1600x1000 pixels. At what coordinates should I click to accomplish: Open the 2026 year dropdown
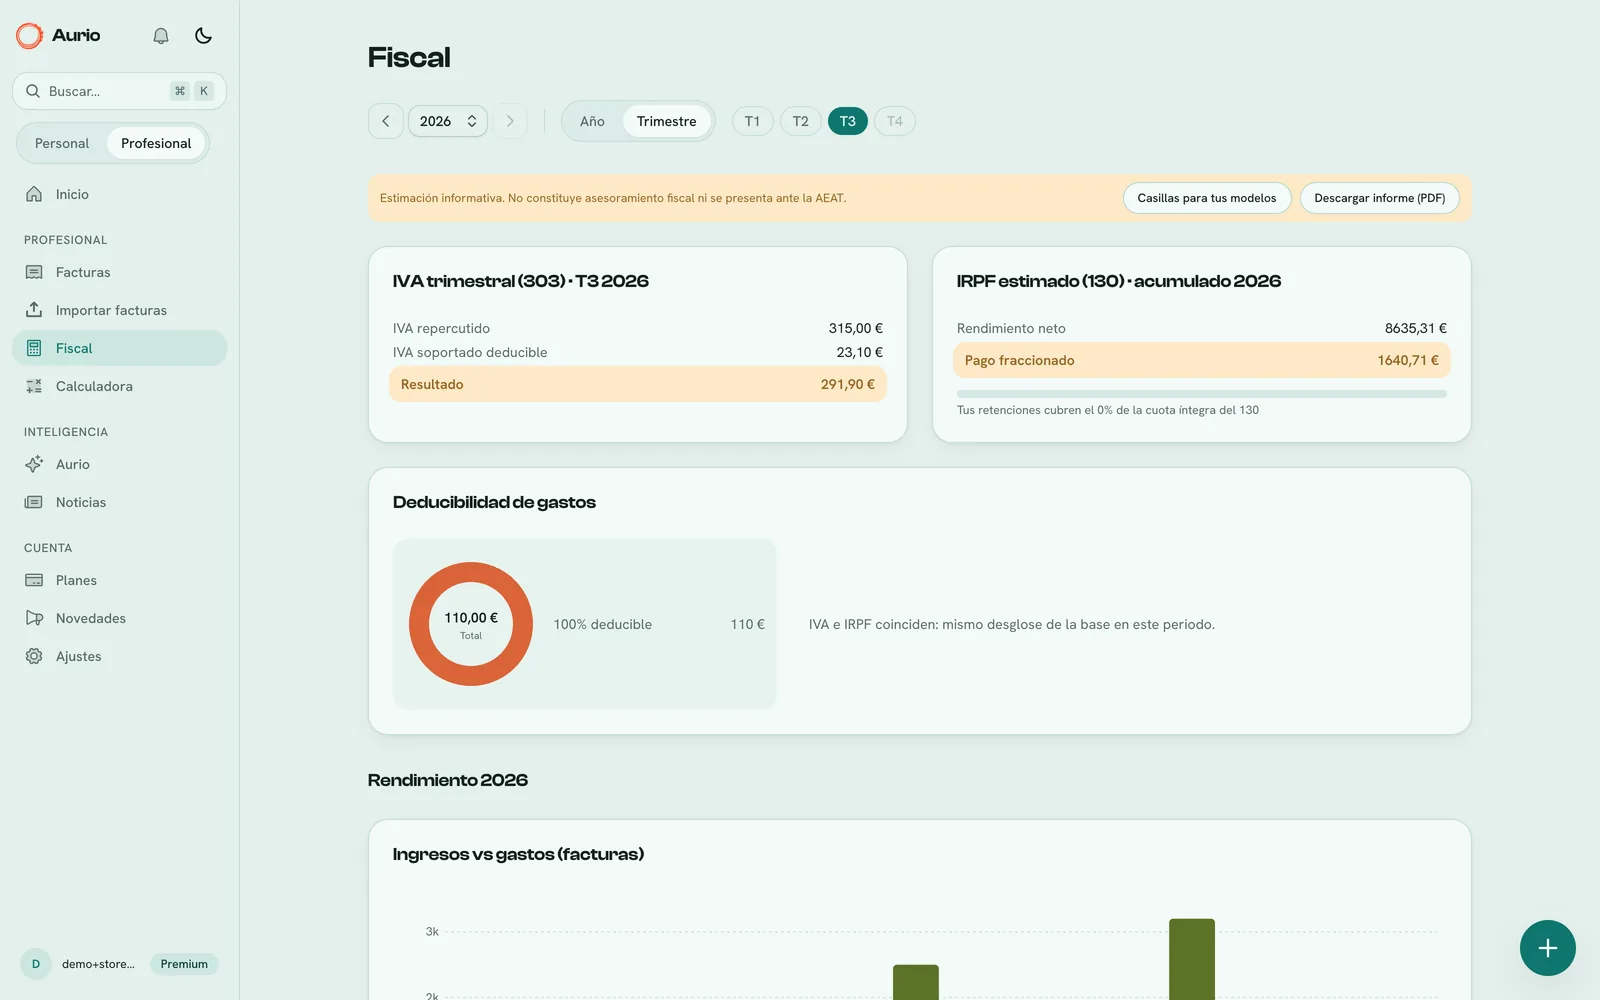click(x=448, y=121)
